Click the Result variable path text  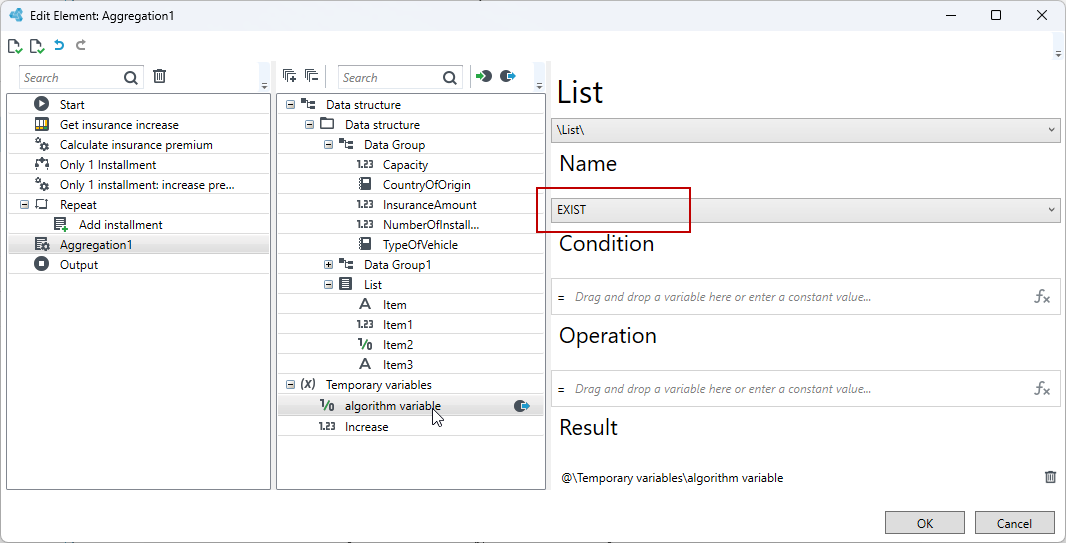click(x=672, y=478)
